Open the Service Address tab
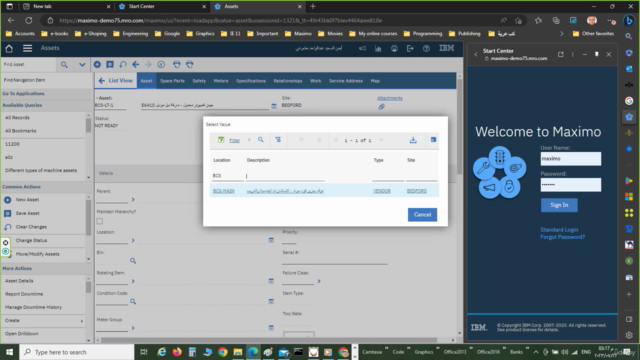This screenshot has width=640, height=360. 346,81
